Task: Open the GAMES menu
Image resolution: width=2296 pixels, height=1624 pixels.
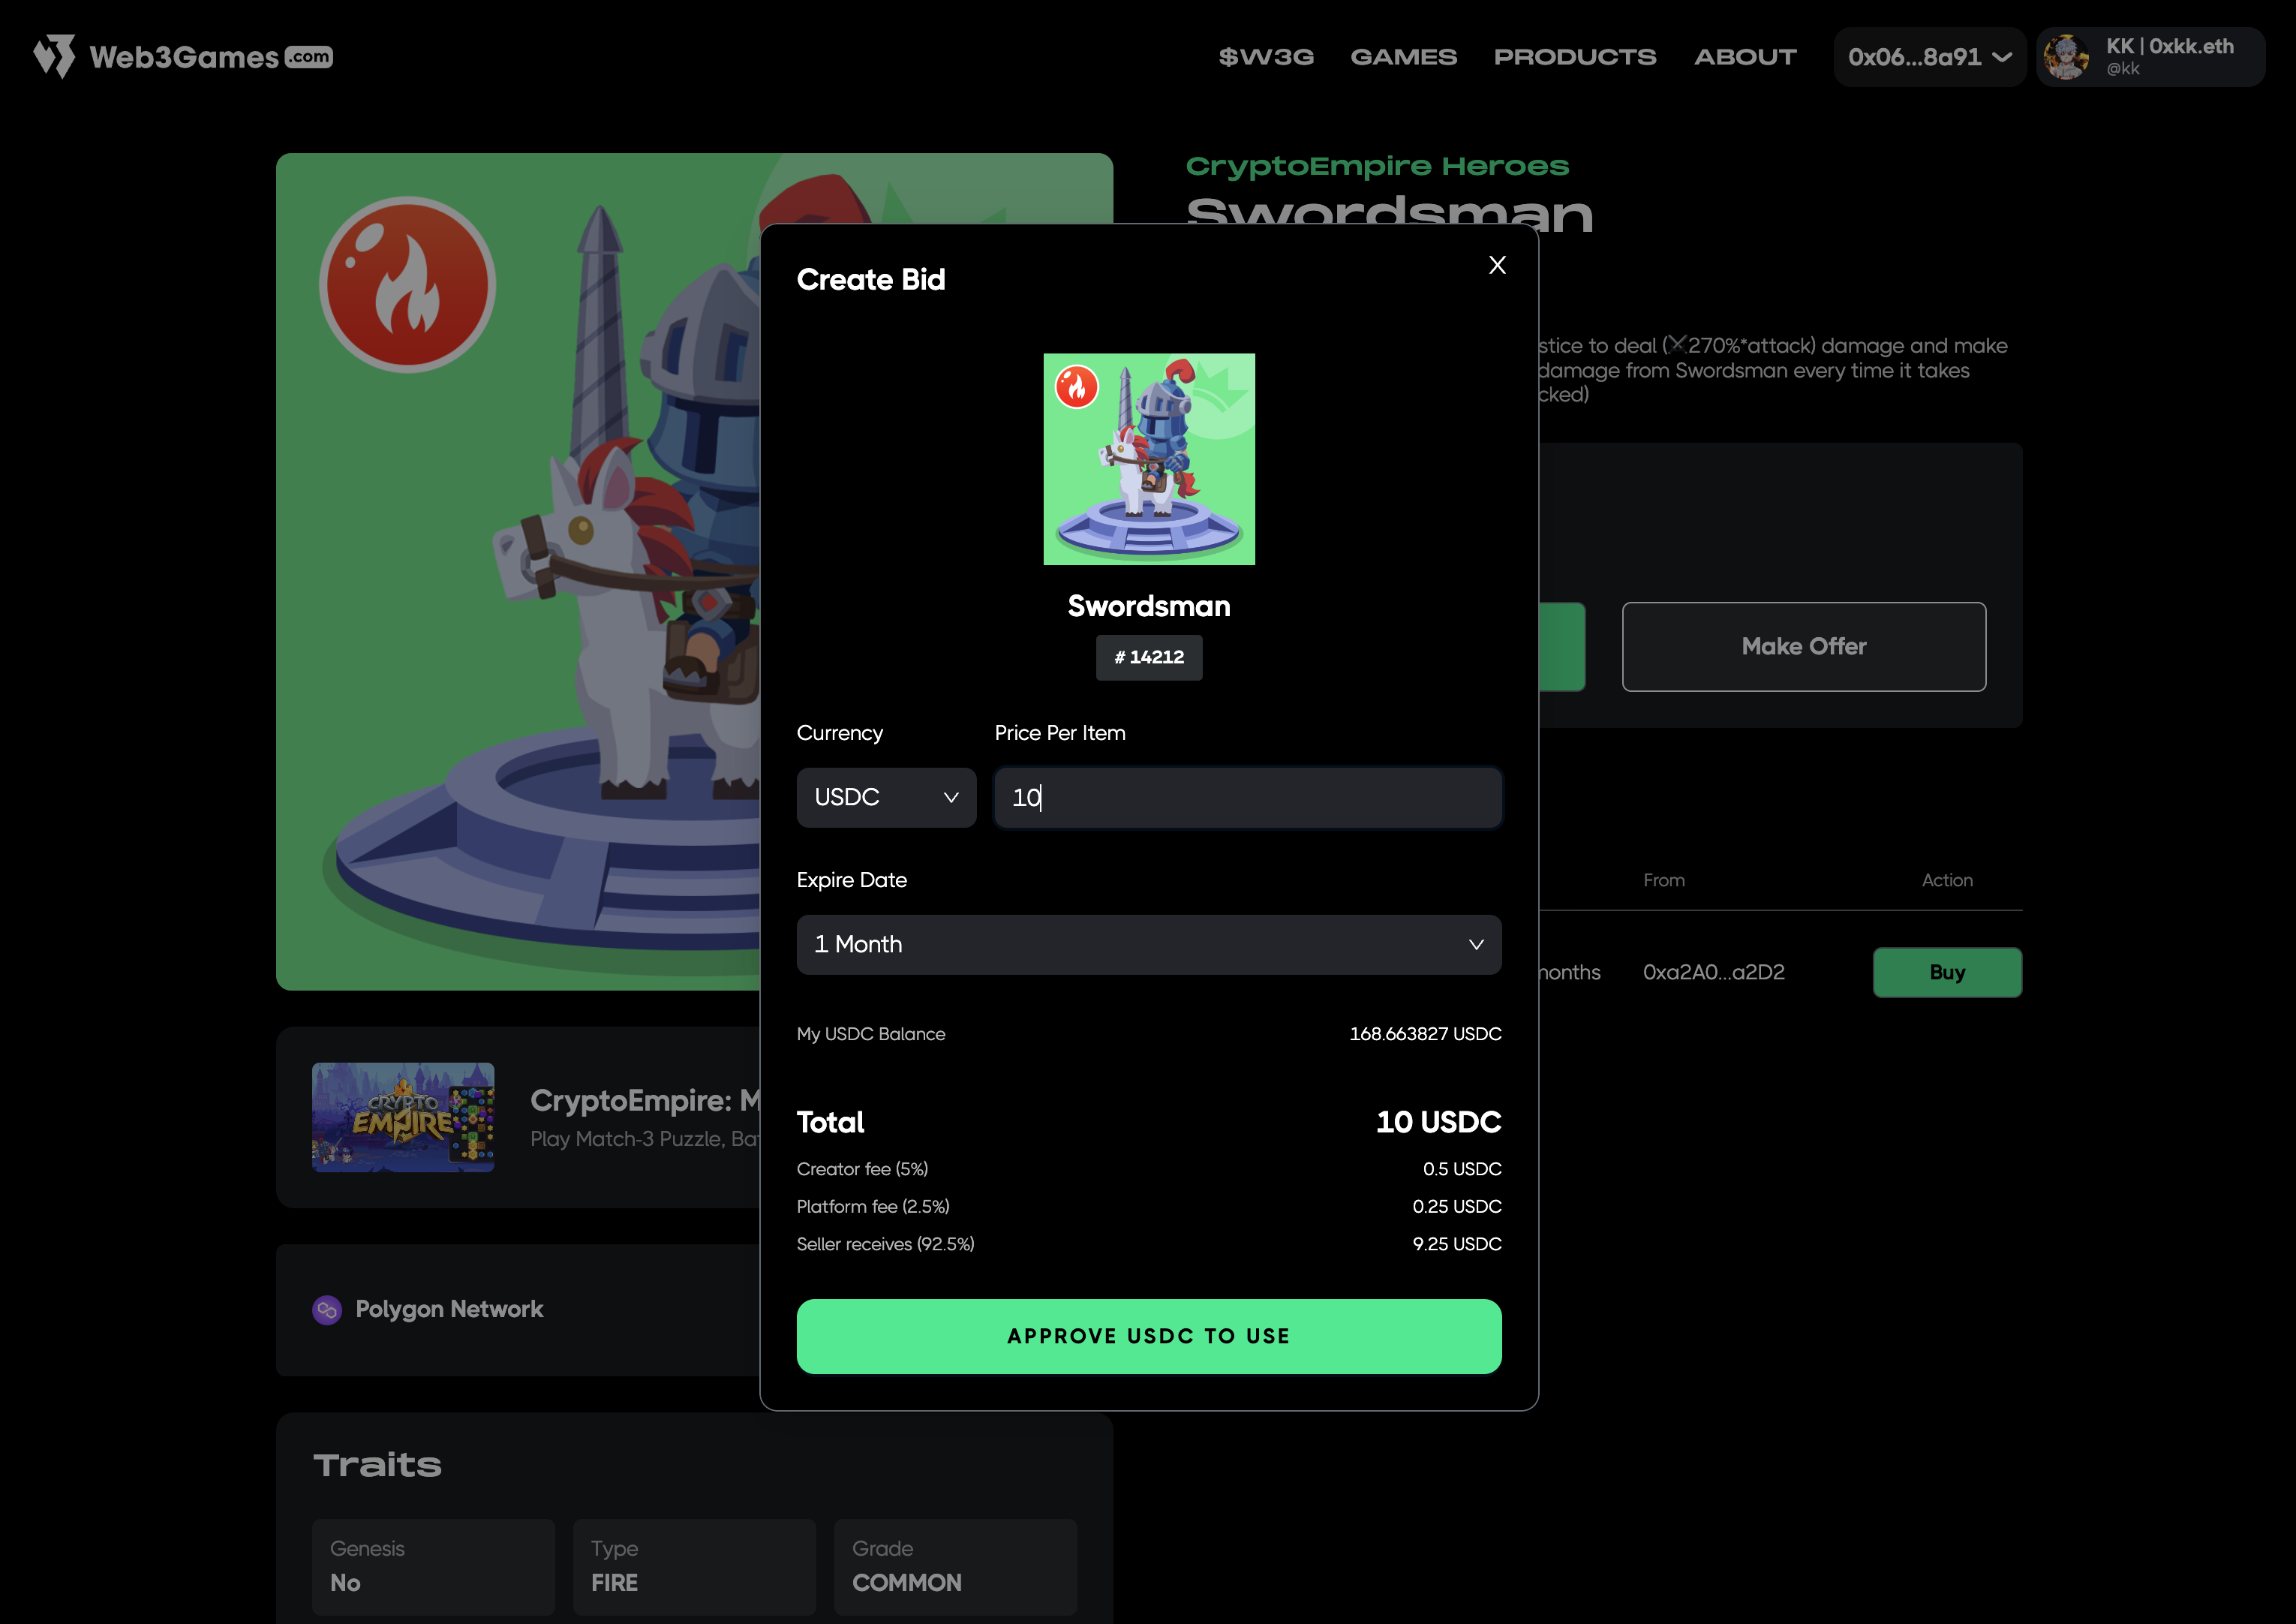Action: click(x=1403, y=57)
